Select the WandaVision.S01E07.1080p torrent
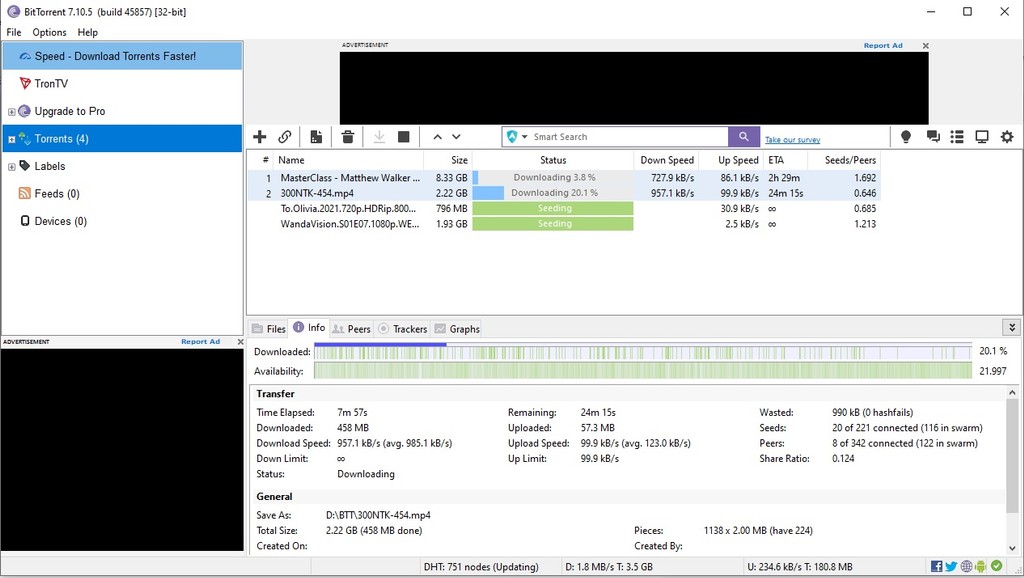 (x=564, y=224)
